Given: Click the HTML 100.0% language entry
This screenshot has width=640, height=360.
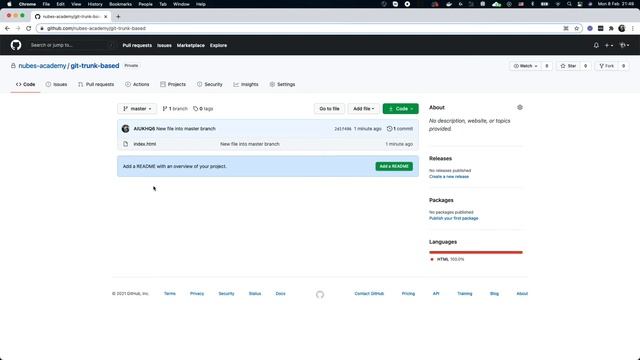Looking at the screenshot, I should [447, 259].
